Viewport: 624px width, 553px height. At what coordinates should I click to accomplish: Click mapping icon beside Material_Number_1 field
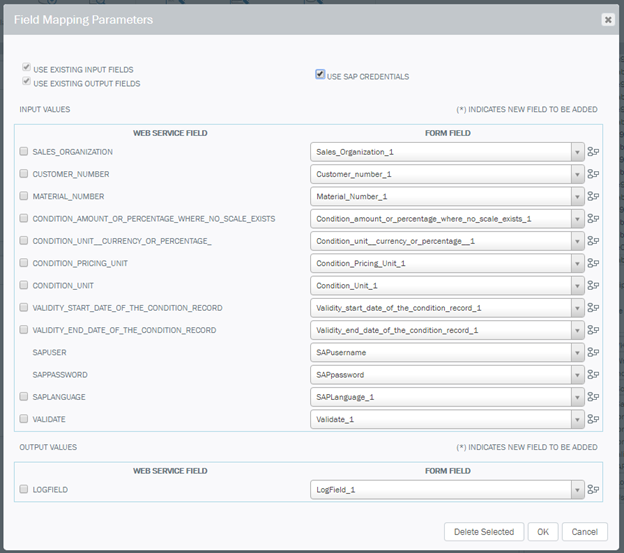(x=593, y=196)
